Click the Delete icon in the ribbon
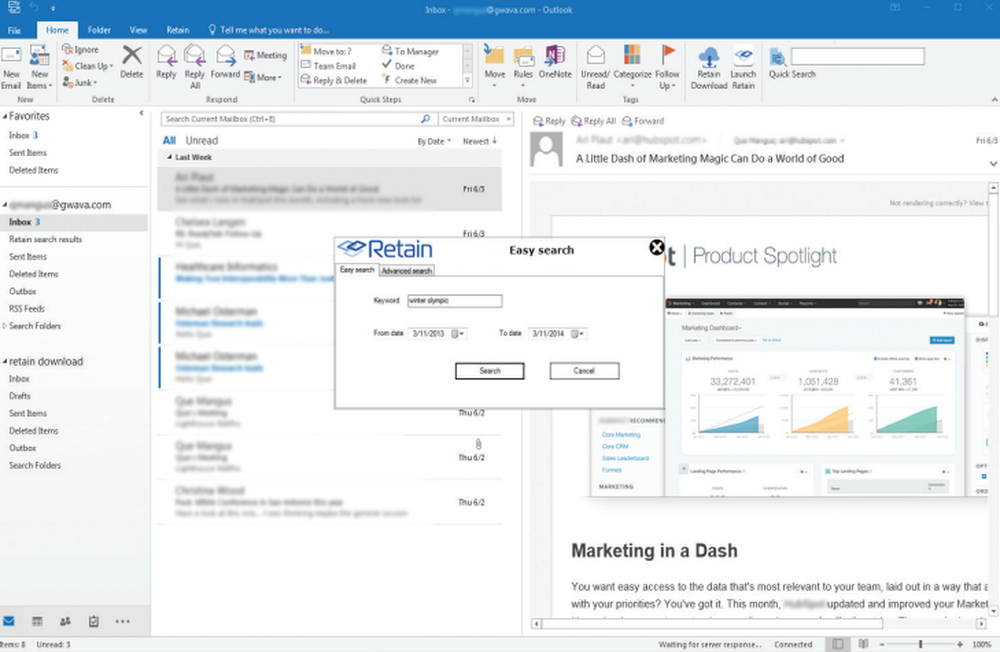 131,60
